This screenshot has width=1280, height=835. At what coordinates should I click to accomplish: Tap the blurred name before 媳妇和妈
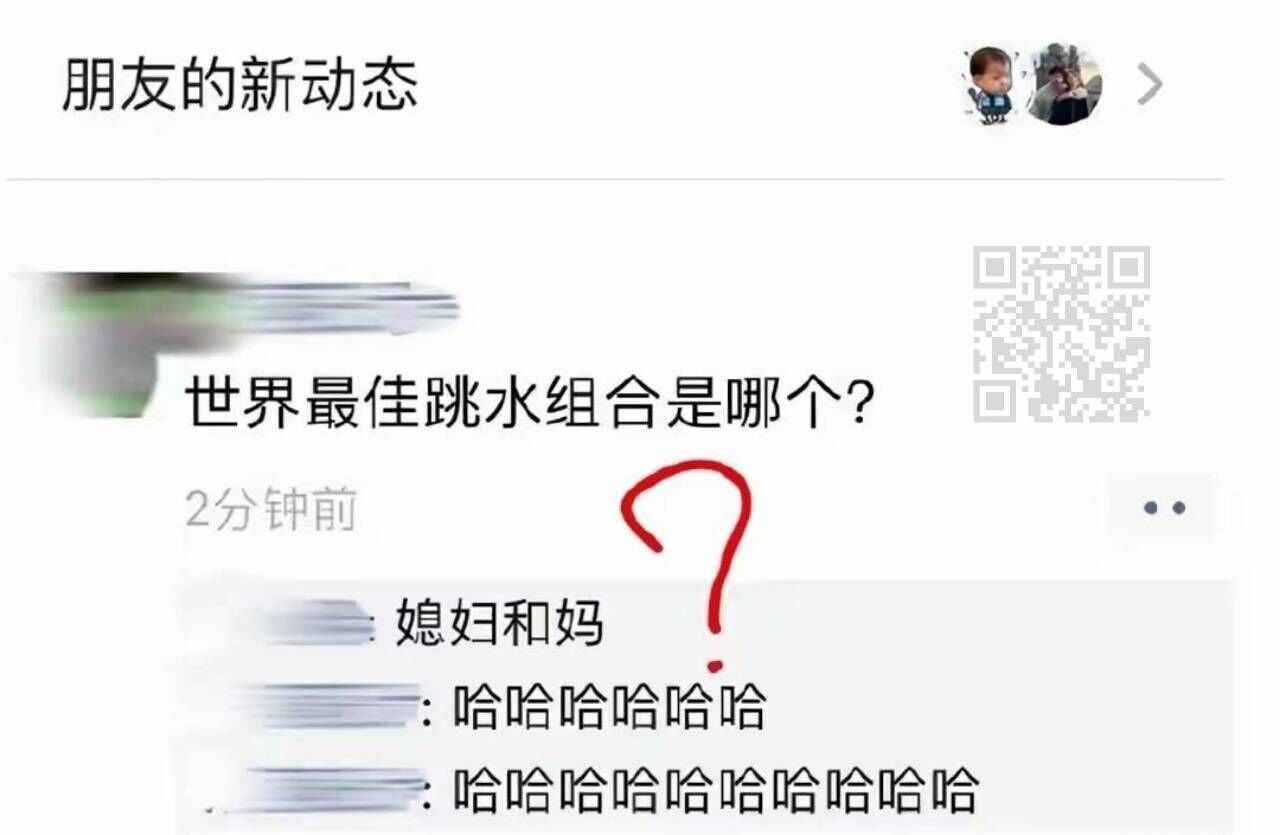coord(310,624)
